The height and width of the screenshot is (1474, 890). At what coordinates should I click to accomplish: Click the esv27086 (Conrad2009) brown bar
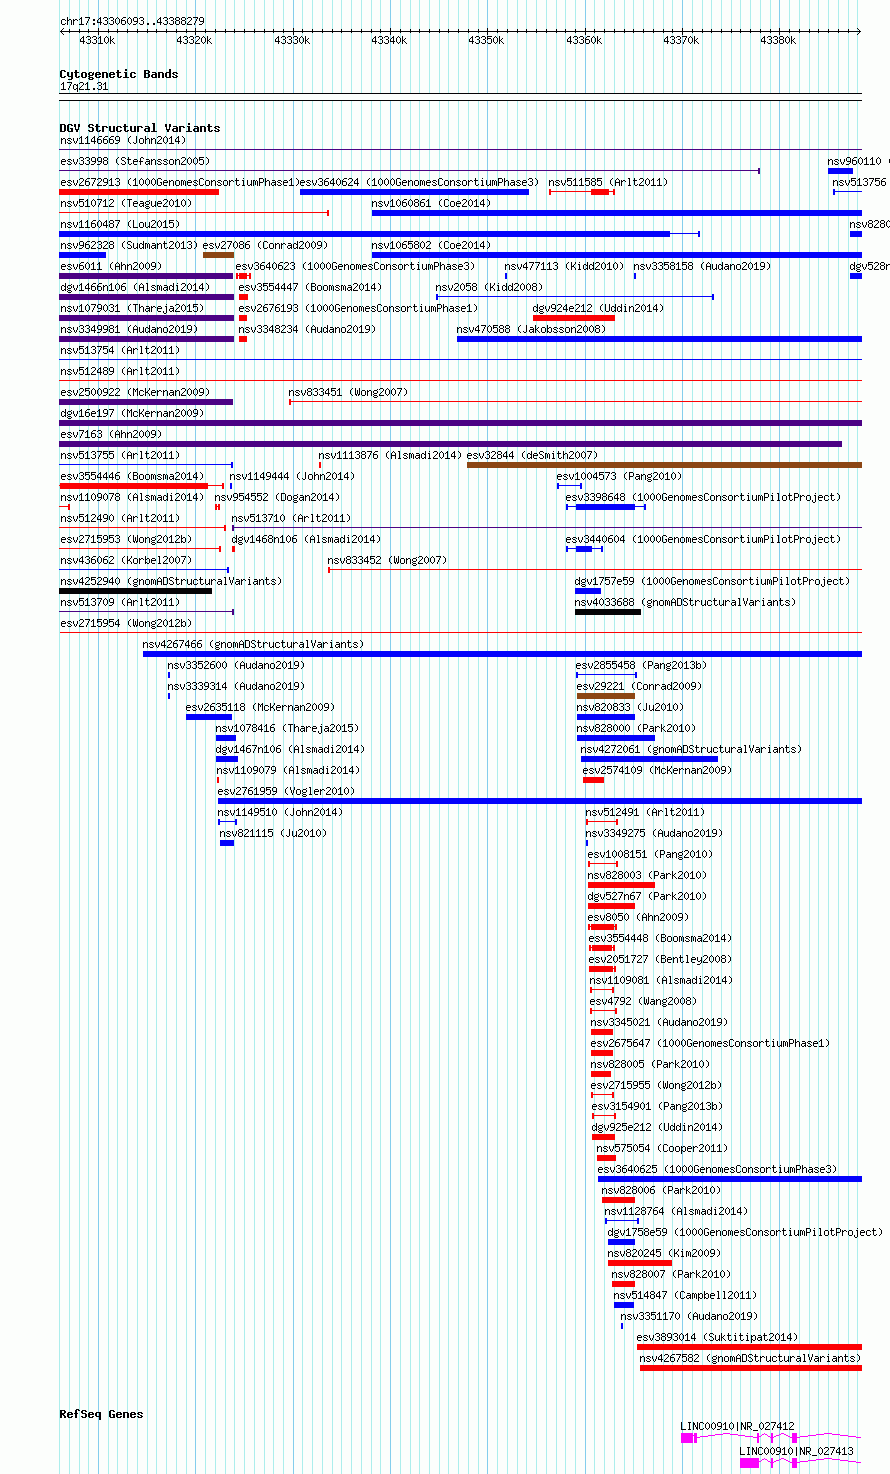click(x=218, y=255)
